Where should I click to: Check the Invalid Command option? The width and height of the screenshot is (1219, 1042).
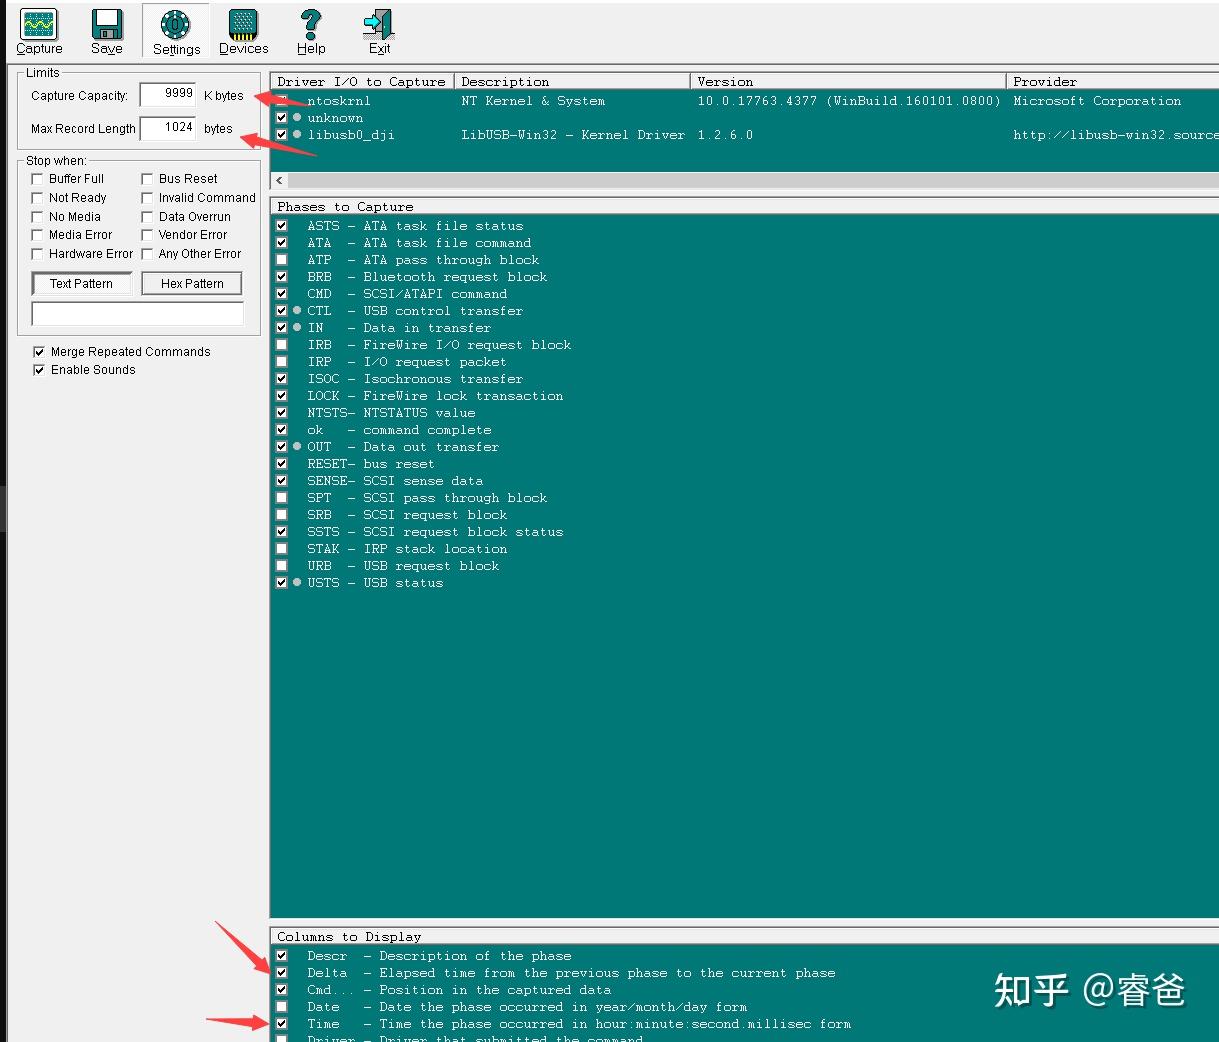147,198
